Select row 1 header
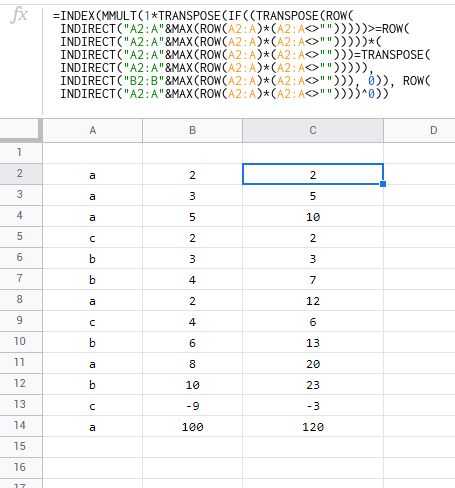The height and width of the screenshot is (488, 455). pos(21,153)
